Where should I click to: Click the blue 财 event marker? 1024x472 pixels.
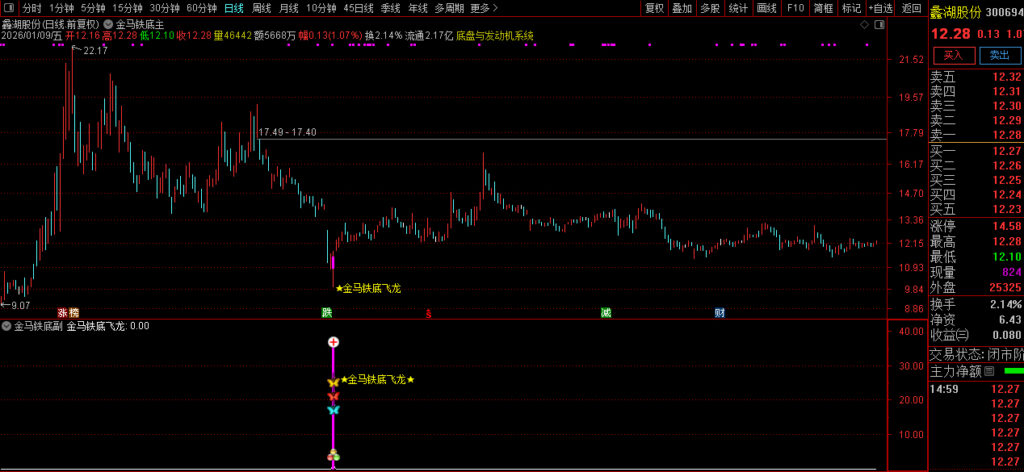click(719, 313)
